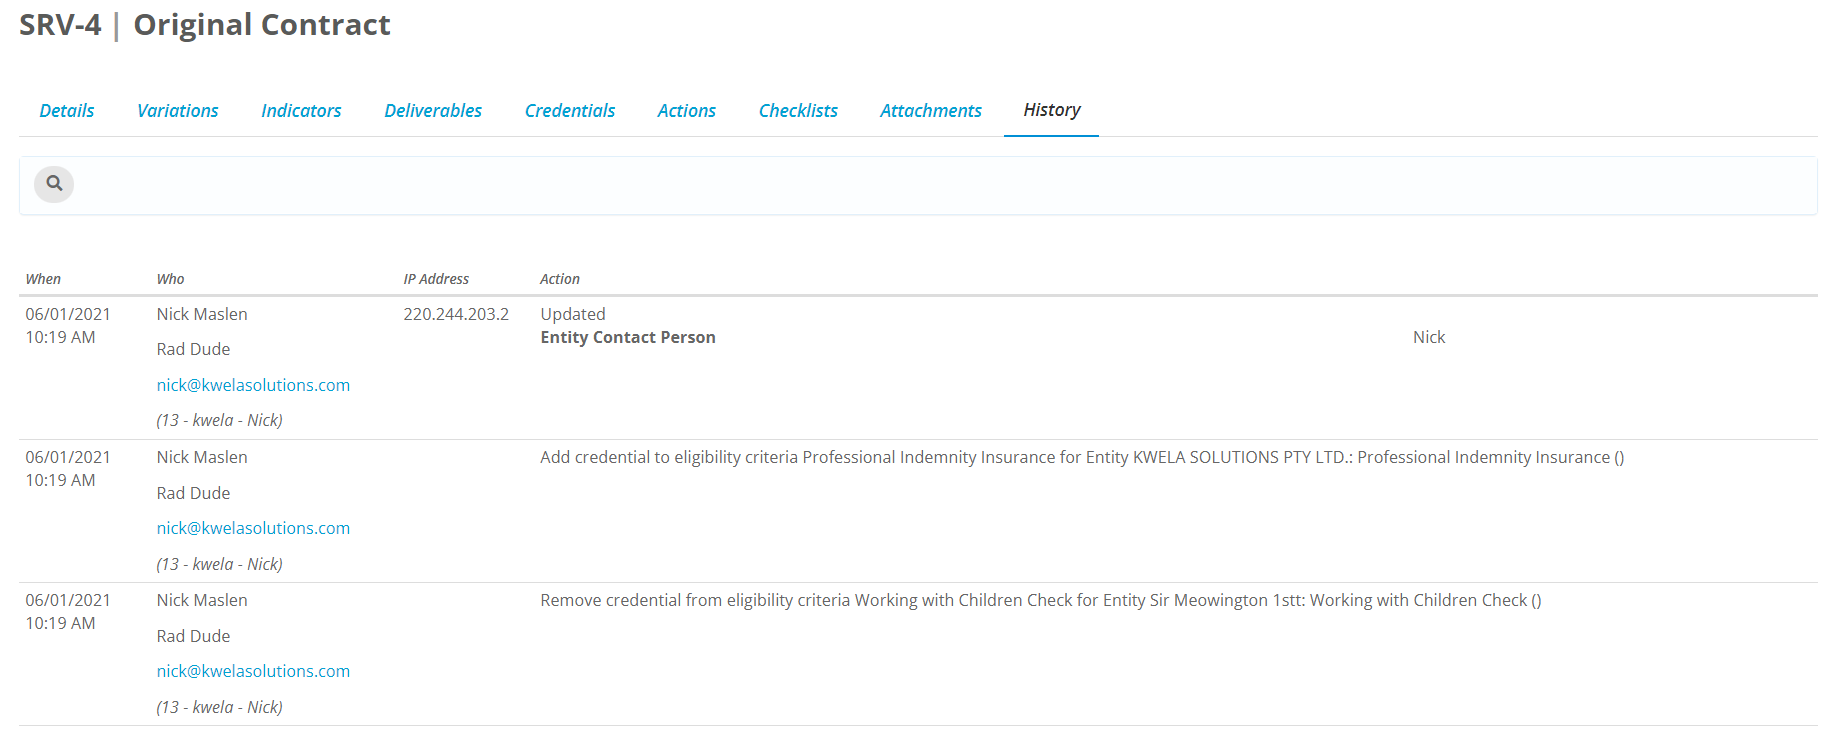The width and height of the screenshot is (1828, 731).
Task: Click the When column header
Action: tap(43, 279)
